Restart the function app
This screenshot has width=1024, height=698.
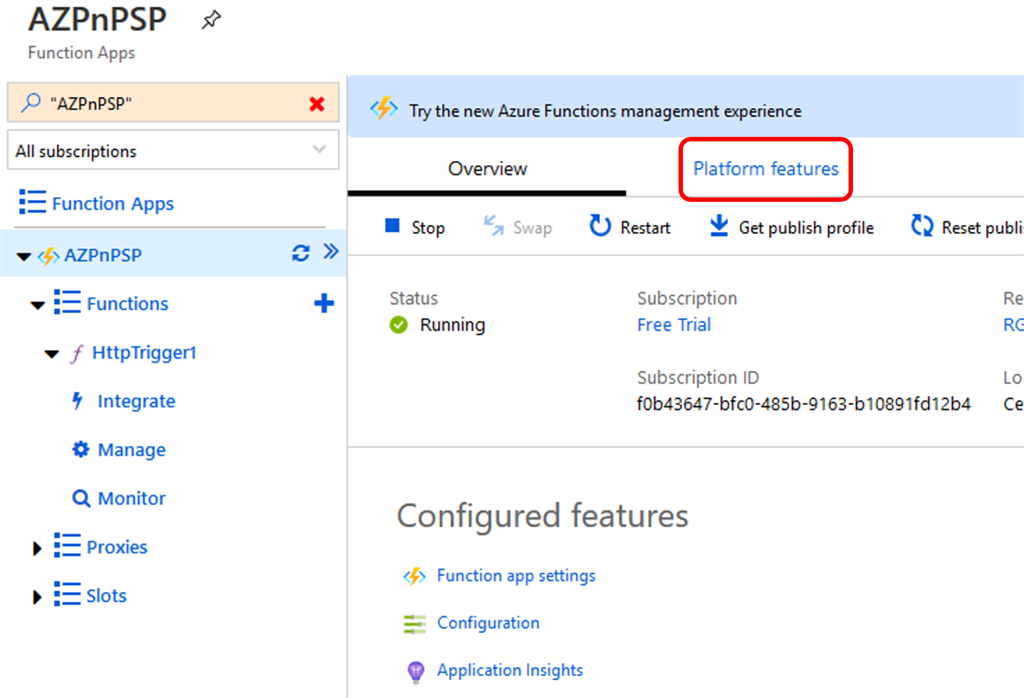coord(630,227)
